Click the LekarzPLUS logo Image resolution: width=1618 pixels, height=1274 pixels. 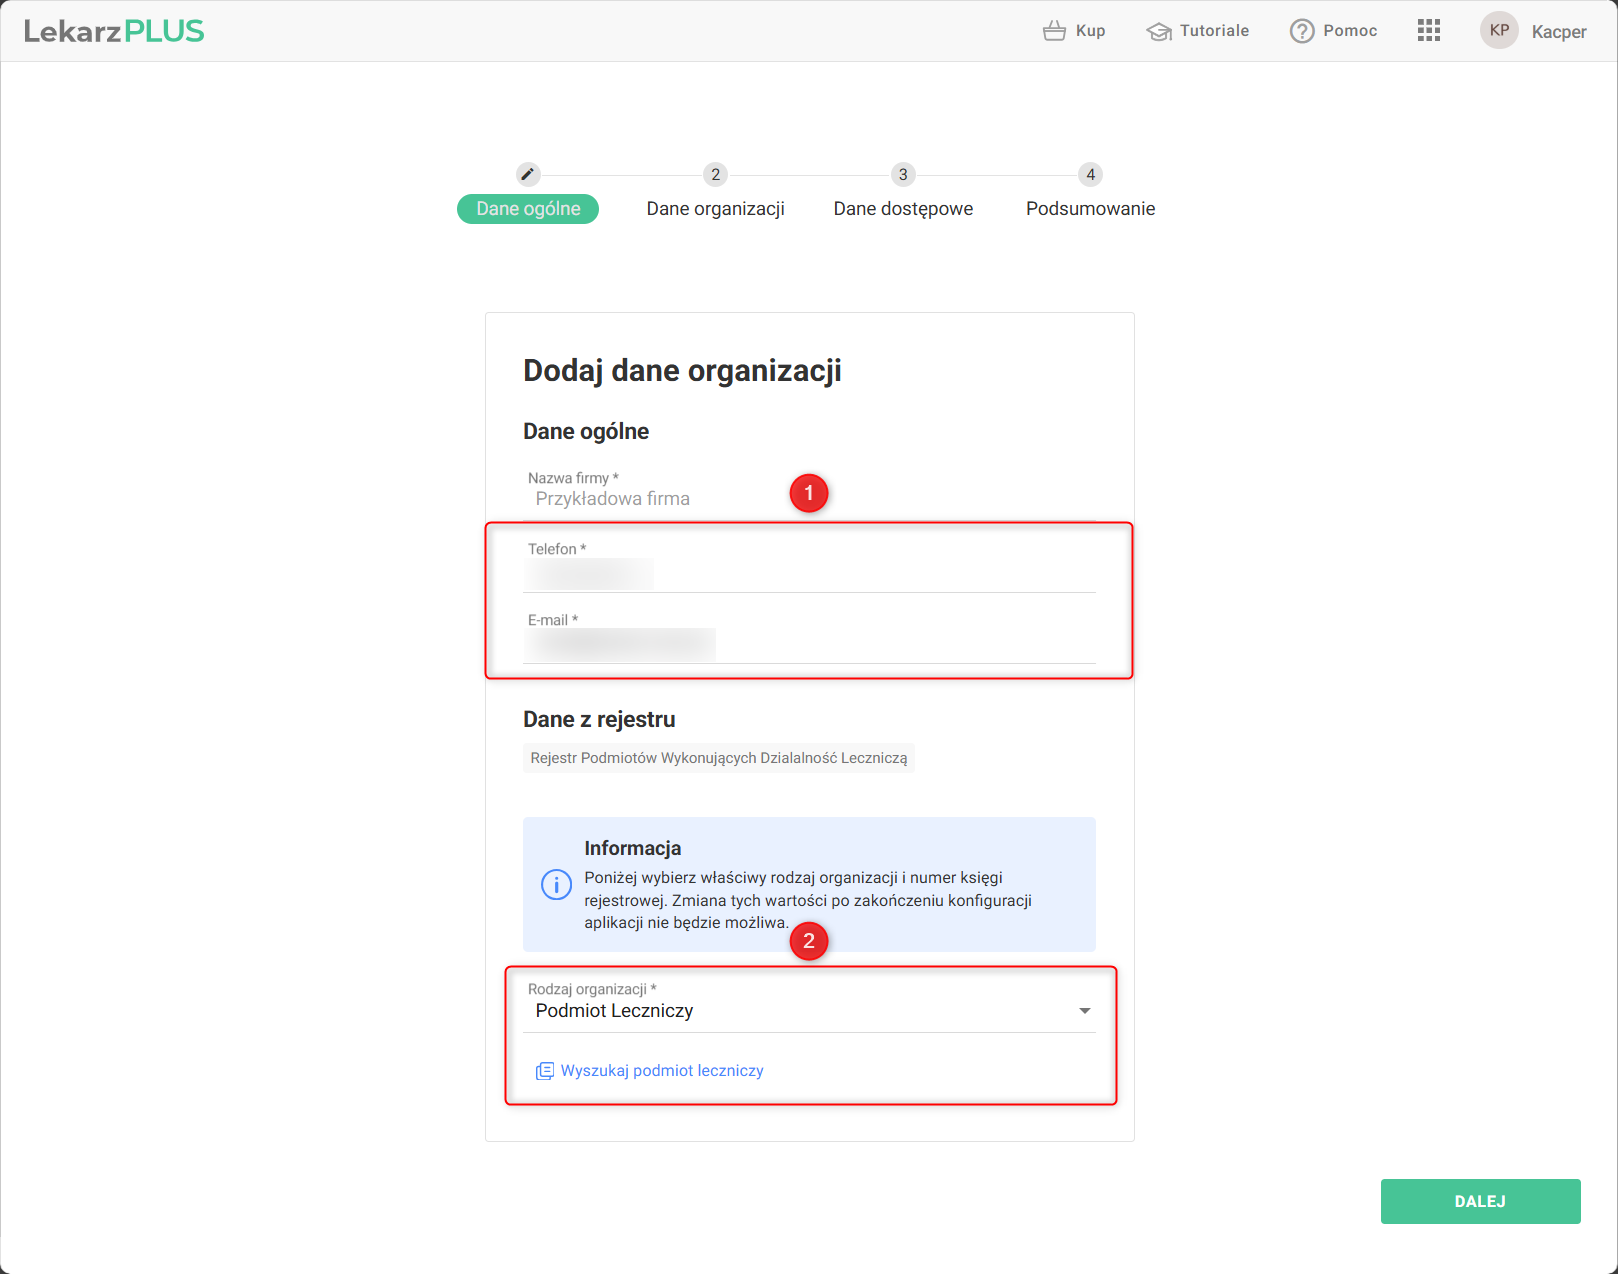[x=114, y=31]
